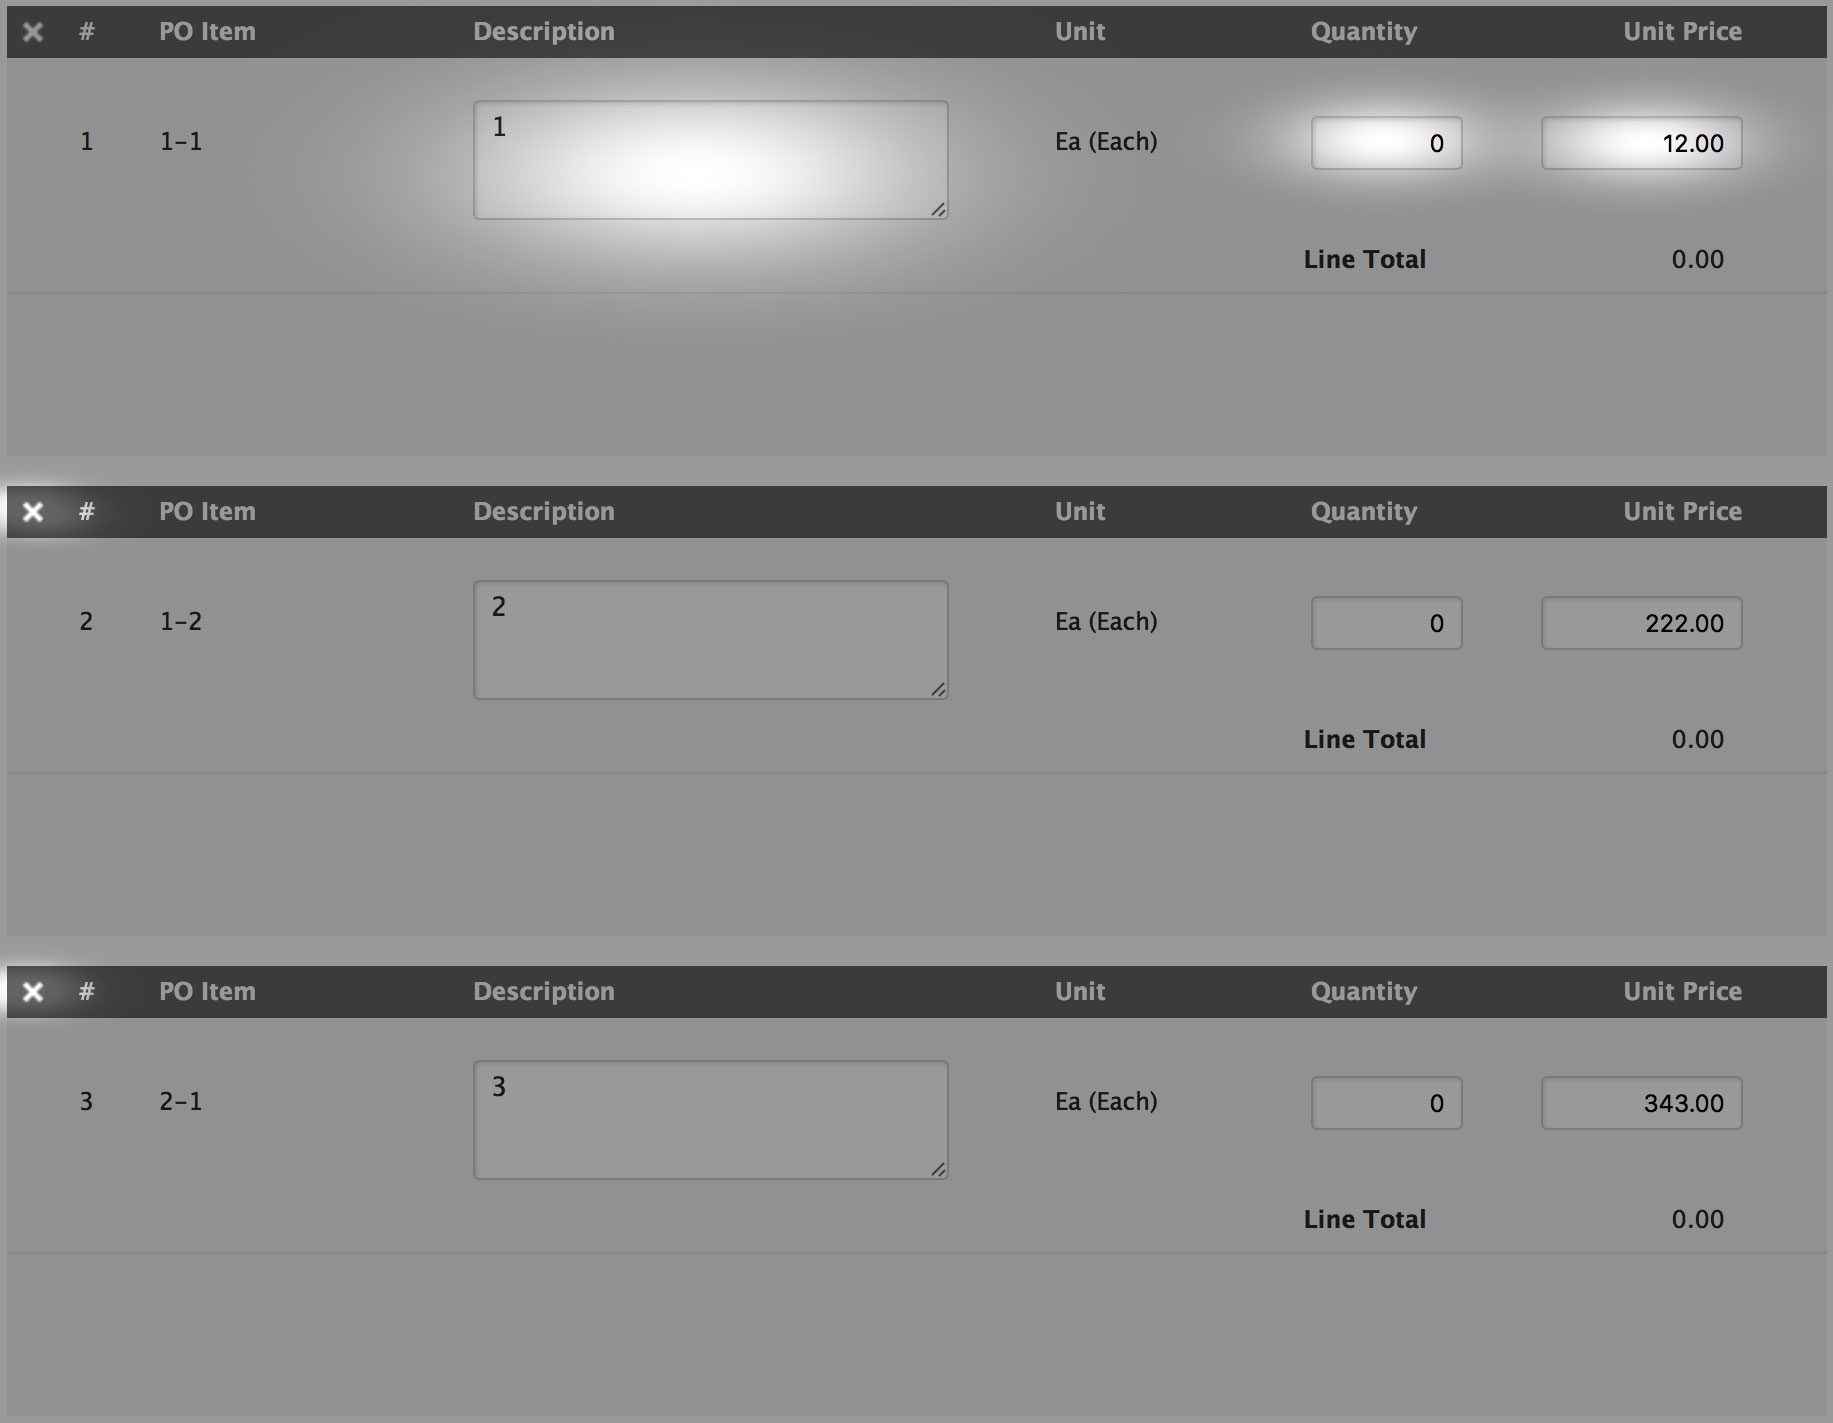Click the quantity field for line 2

1386,623
